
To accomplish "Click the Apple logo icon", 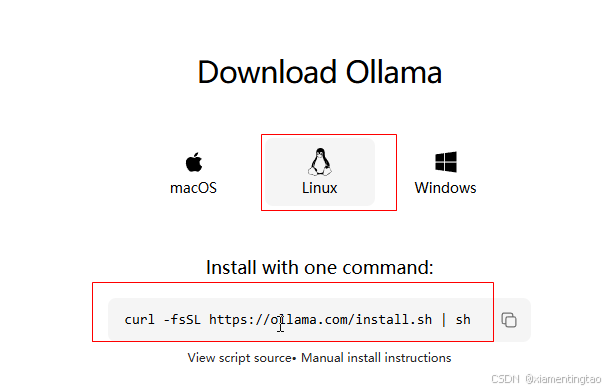I will tap(194, 162).
